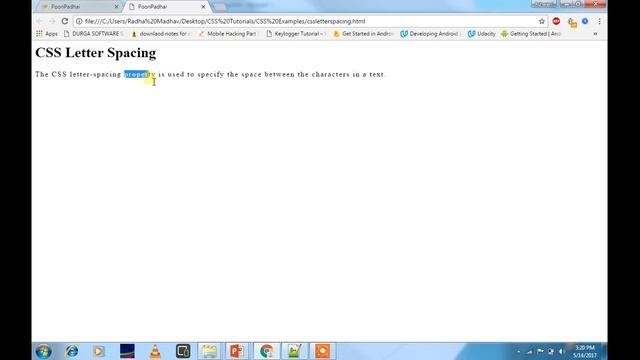Click the browser forward arrow

pos(52,21)
